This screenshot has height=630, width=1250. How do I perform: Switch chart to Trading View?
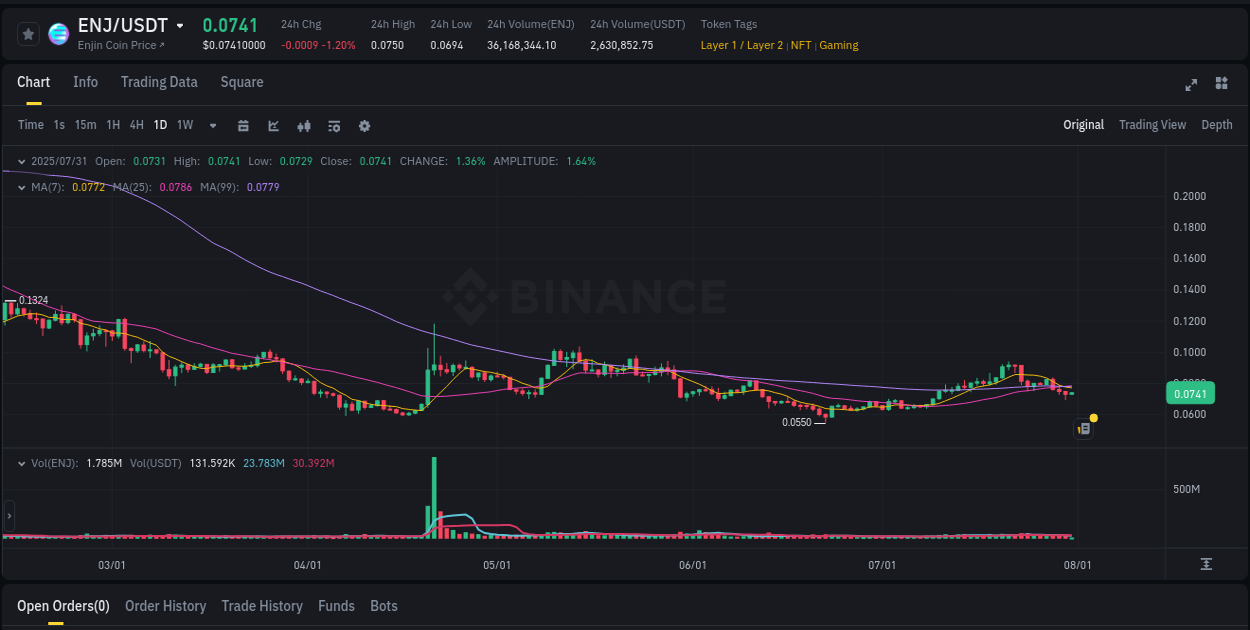coord(1152,125)
